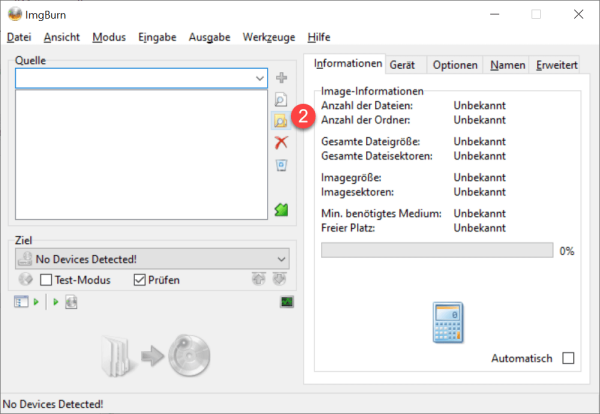Enable the Test-Modus checkbox

point(46,280)
